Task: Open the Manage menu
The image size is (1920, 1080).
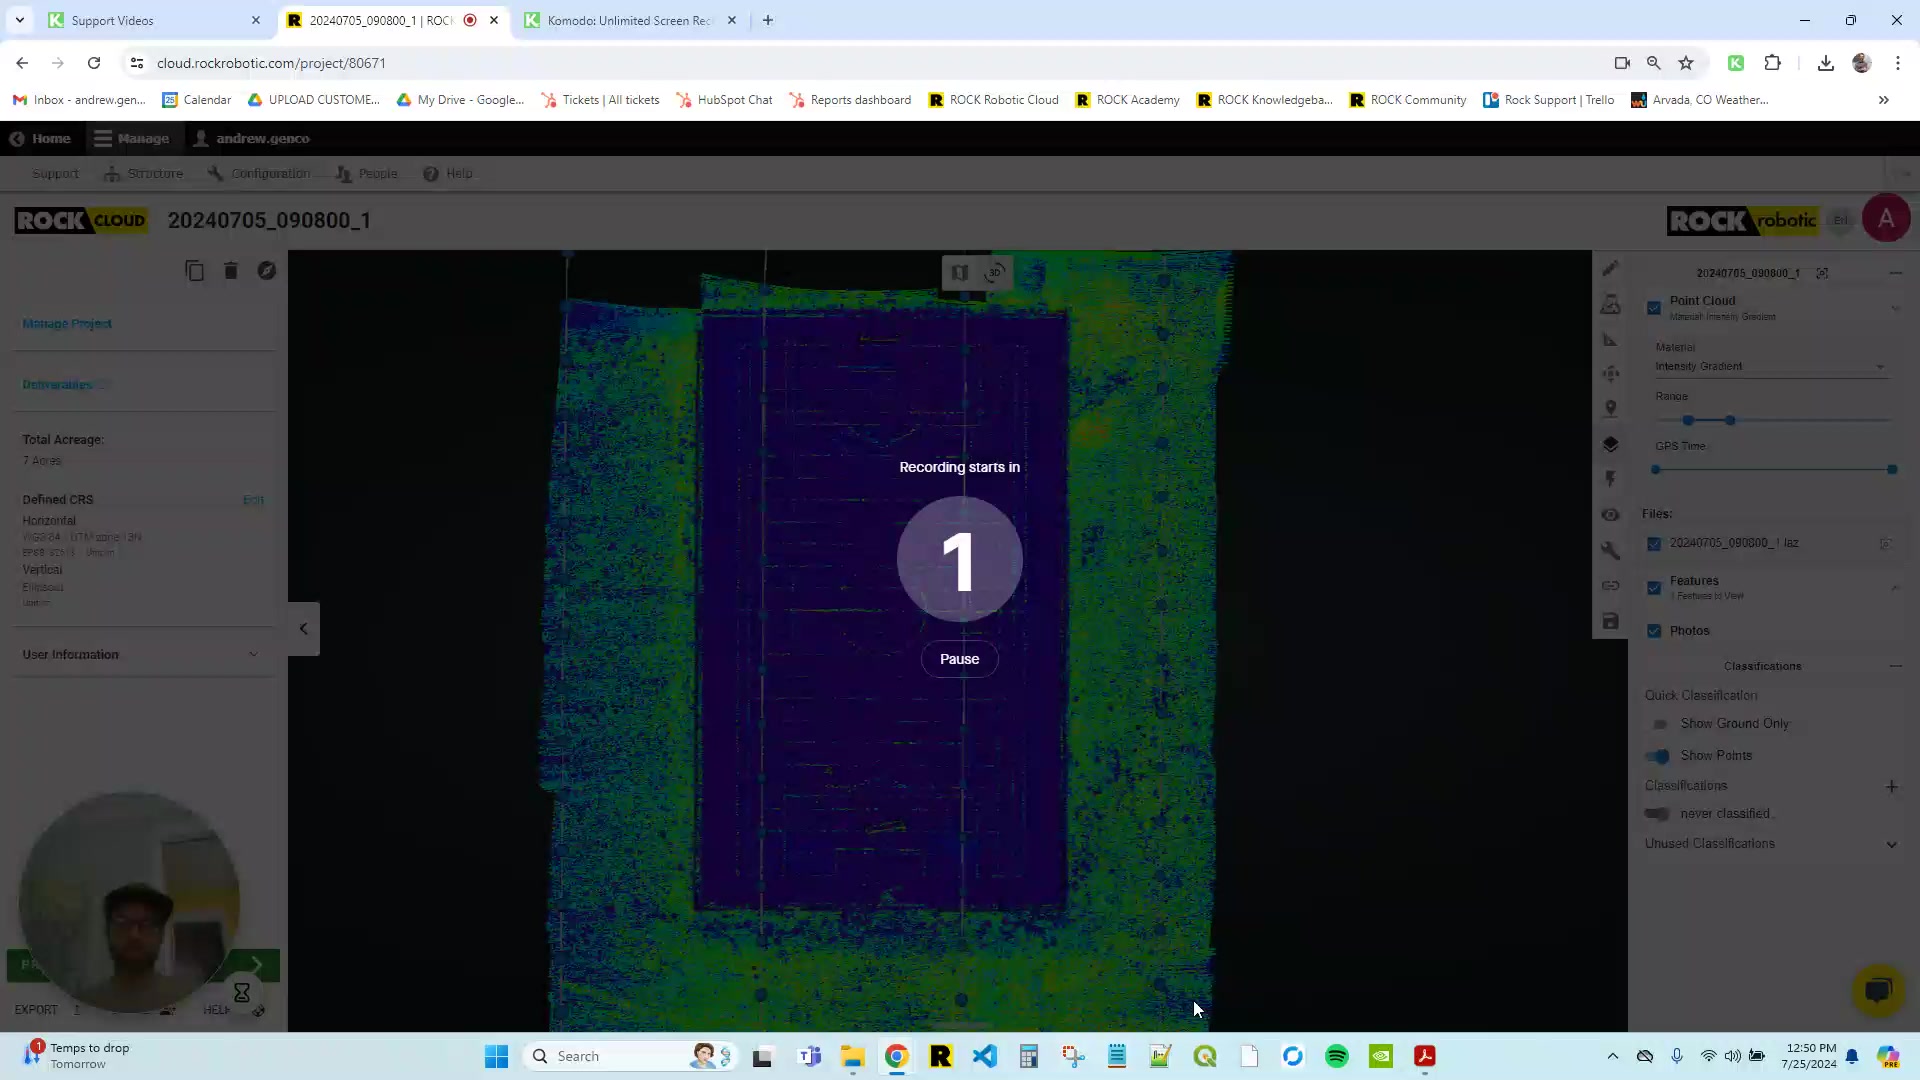Action: pos(132,138)
